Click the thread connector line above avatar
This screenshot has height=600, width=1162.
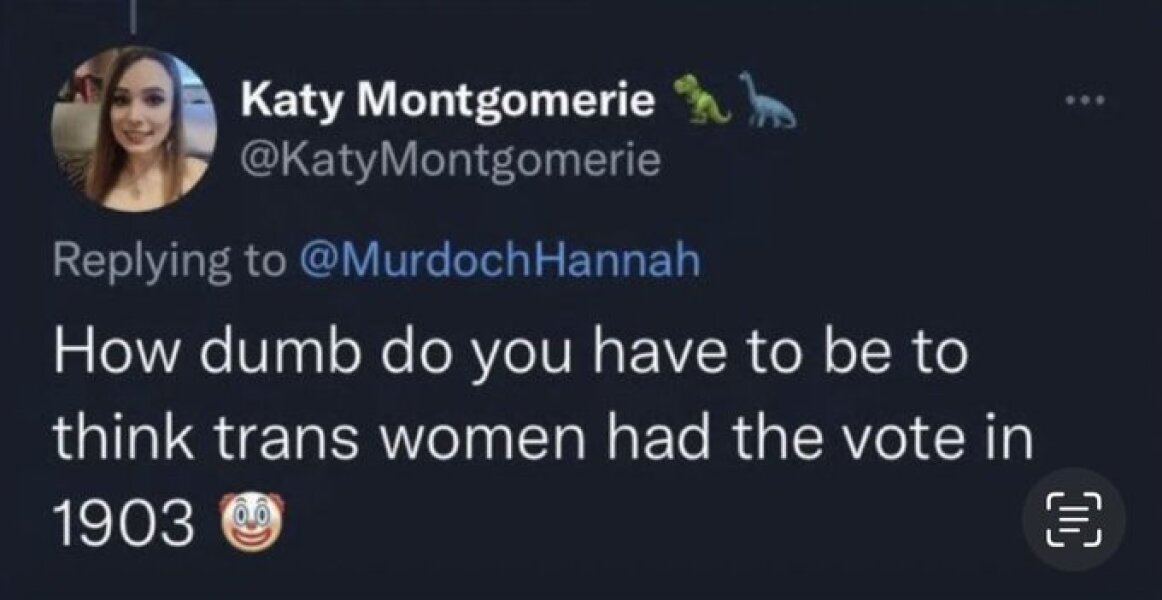[134, 17]
